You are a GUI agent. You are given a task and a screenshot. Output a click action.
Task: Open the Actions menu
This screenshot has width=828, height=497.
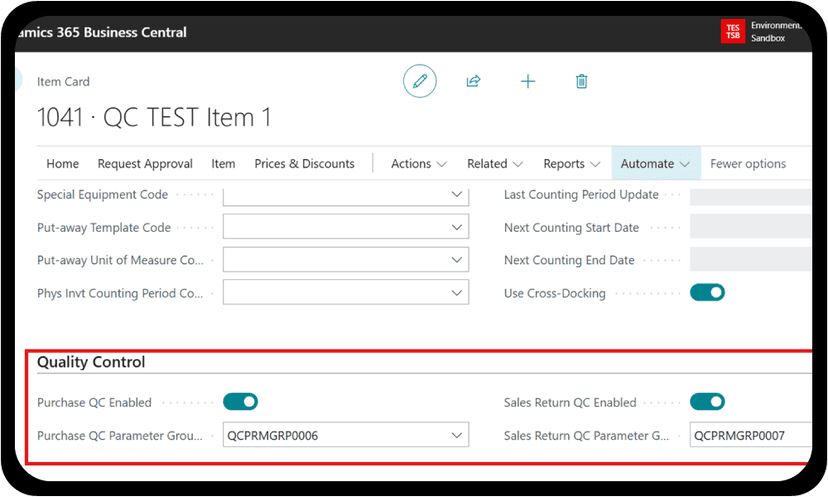pos(418,164)
